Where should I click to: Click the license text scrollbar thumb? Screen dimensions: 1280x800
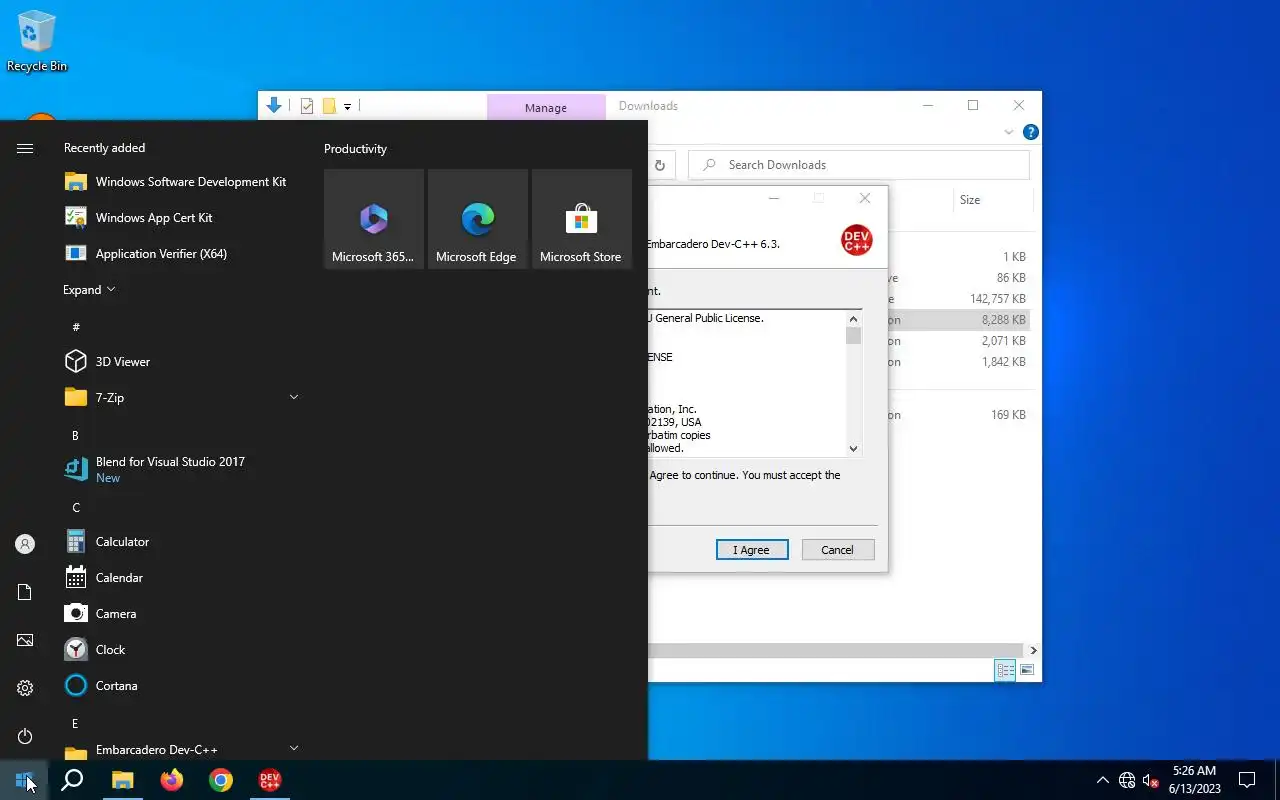[853, 335]
